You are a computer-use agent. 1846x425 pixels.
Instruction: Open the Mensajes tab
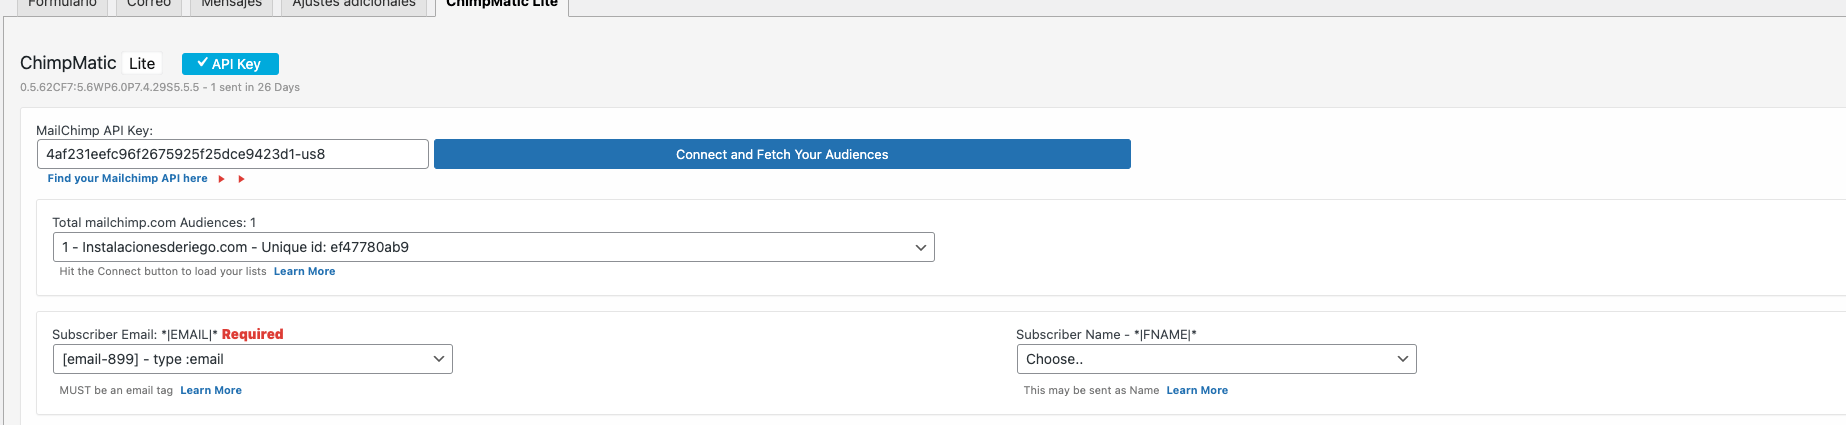point(232,6)
